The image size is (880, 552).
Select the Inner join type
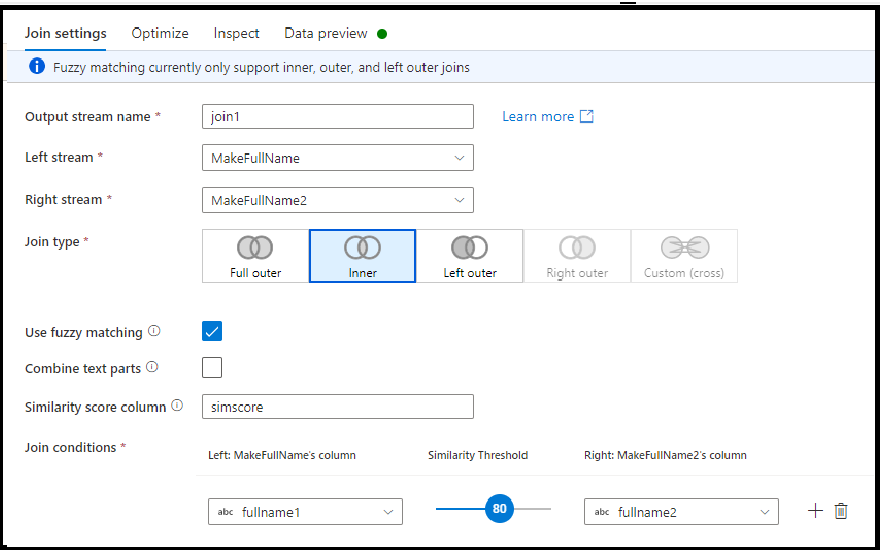click(x=363, y=256)
